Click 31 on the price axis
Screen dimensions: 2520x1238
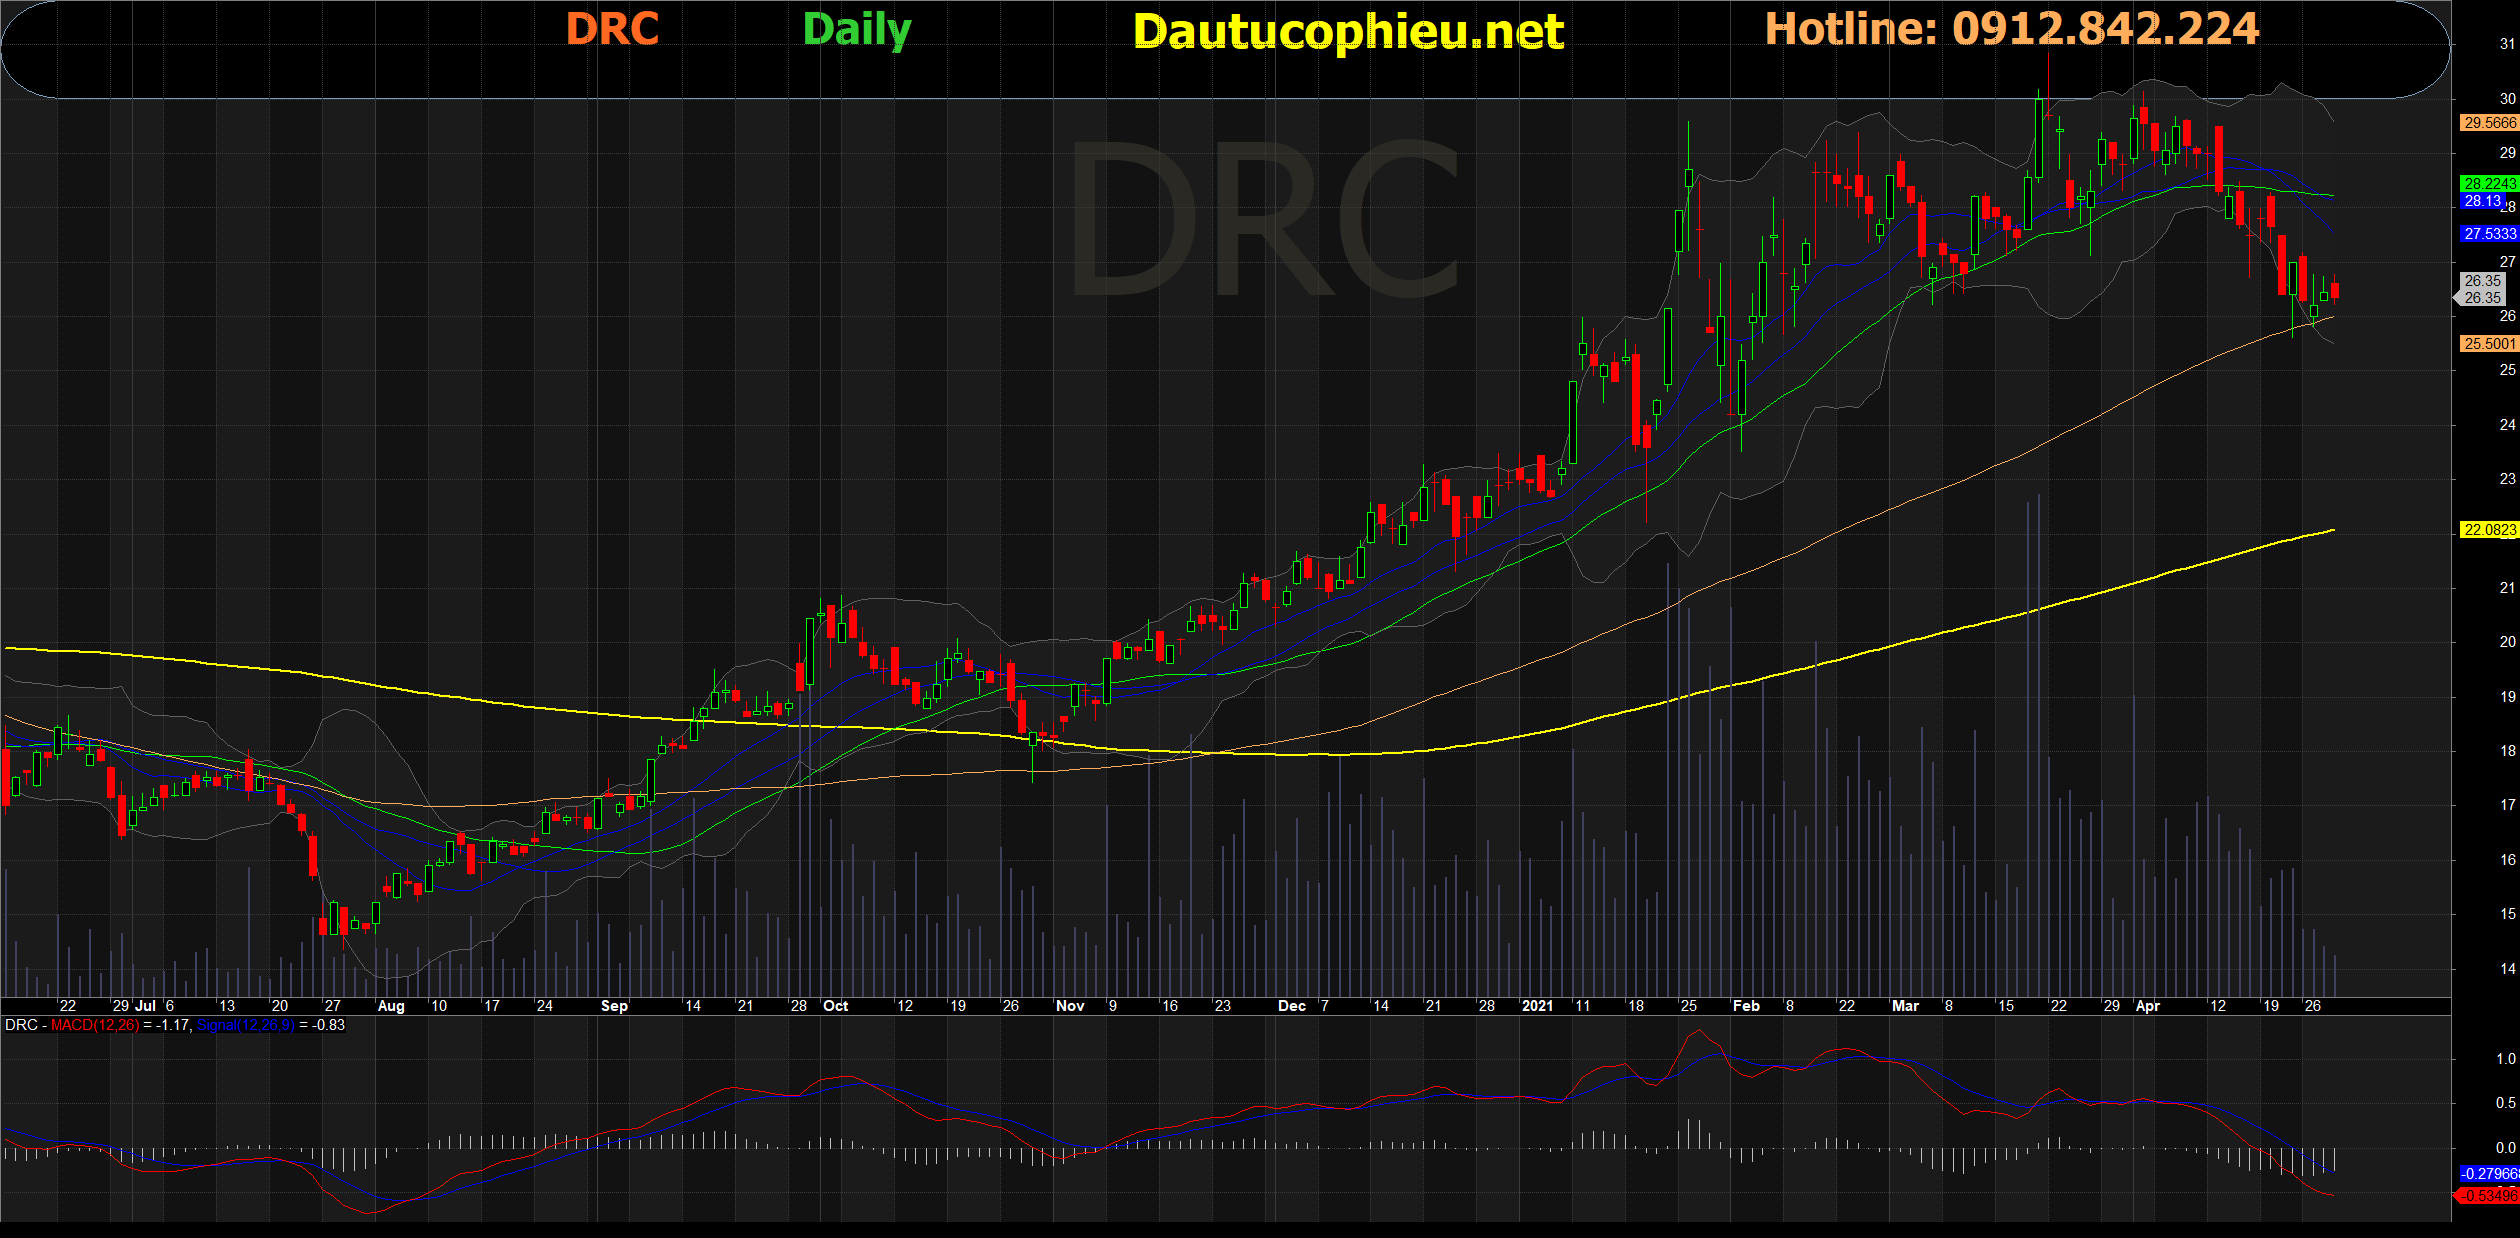coord(2507,44)
